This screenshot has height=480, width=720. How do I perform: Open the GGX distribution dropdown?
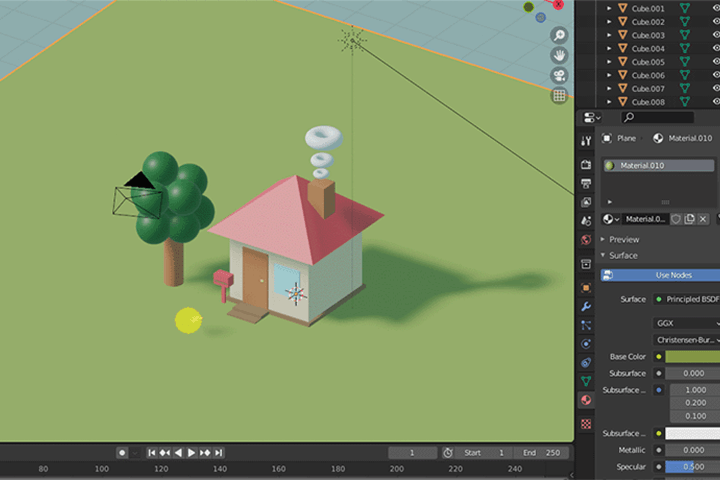coord(686,323)
